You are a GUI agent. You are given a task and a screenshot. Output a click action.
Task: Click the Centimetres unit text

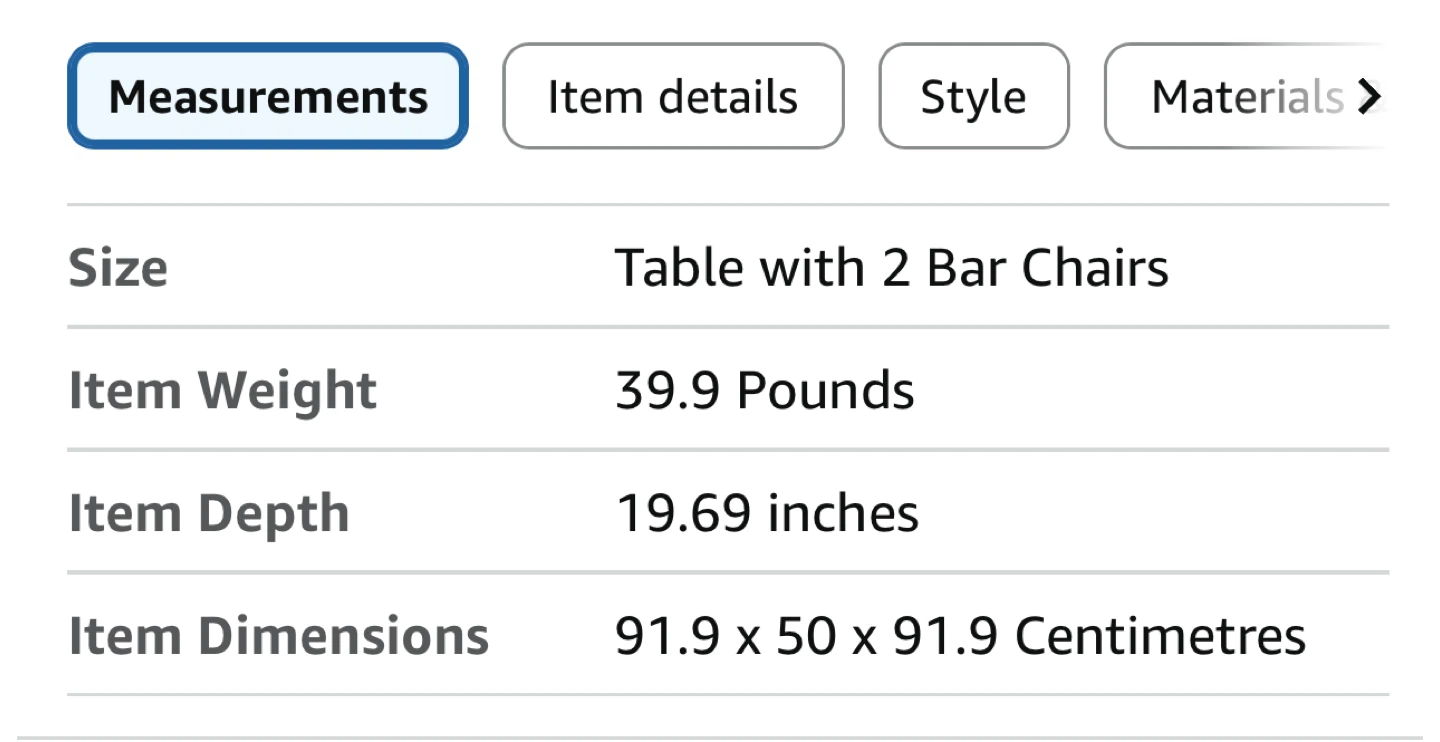click(1160, 636)
